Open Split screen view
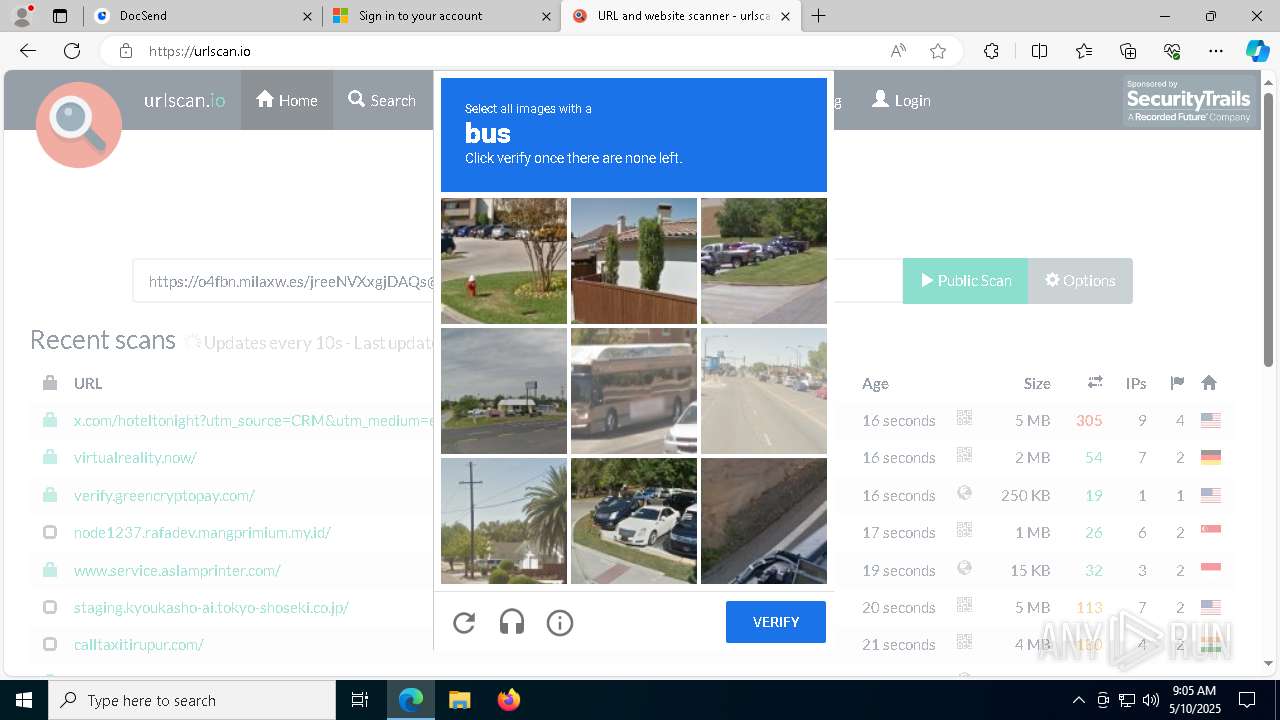 point(1039,51)
